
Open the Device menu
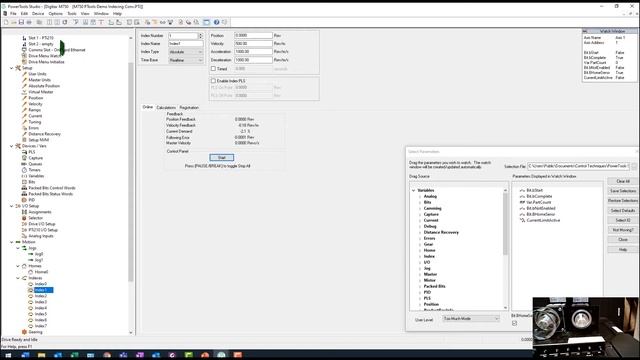[x=38, y=13]
